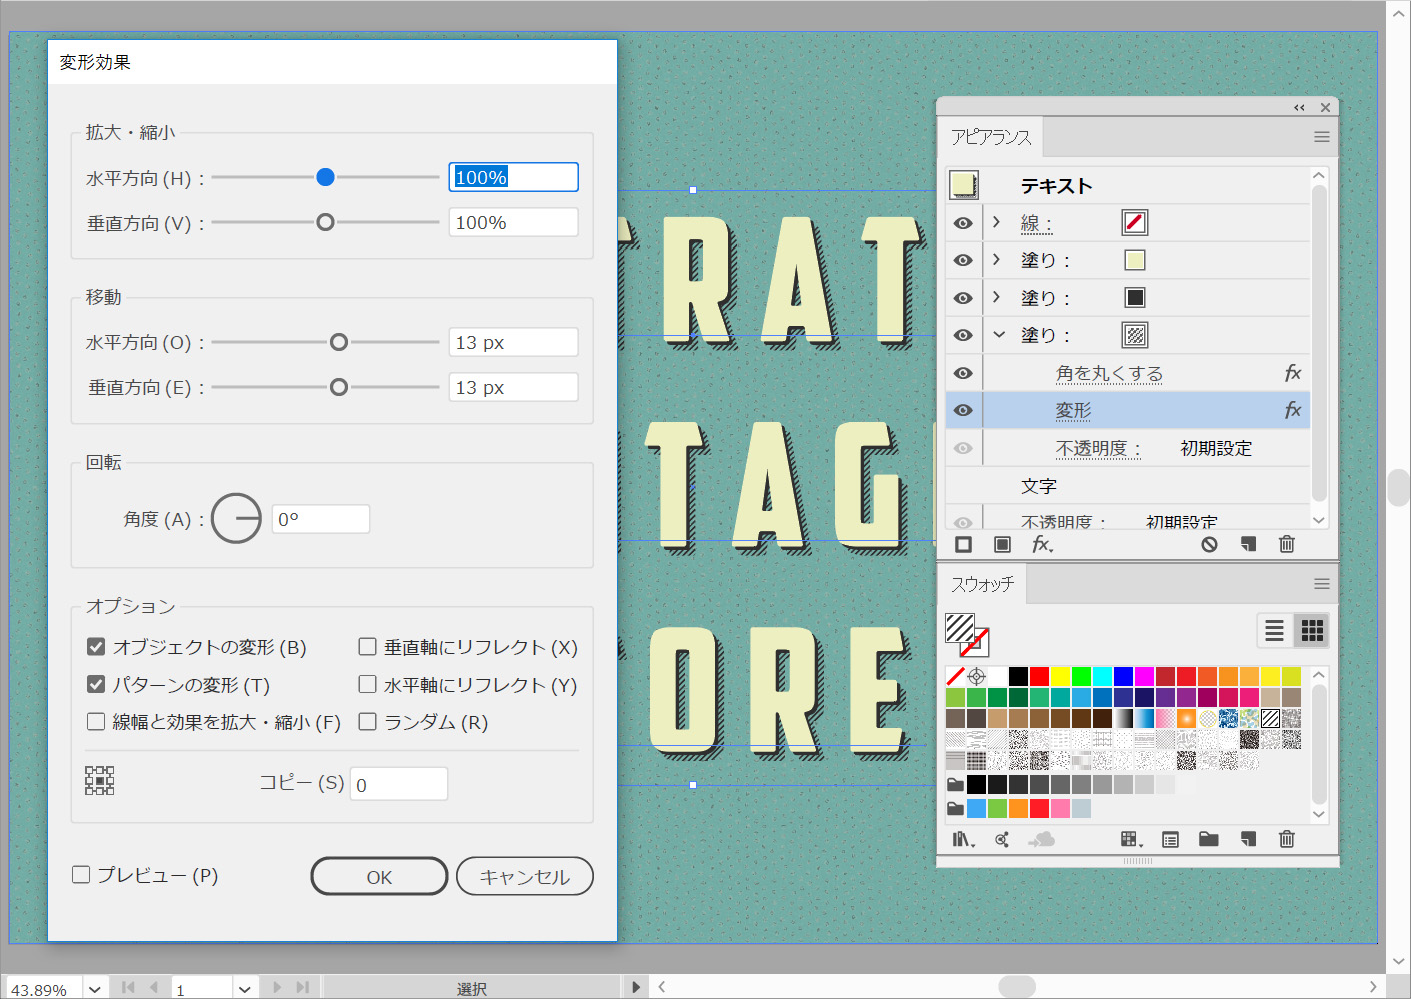1411x999 pixels.
Task: Click Clear Appearance icon in Appearance panel
Action: pyautogui.click(x=1209, y=544)
